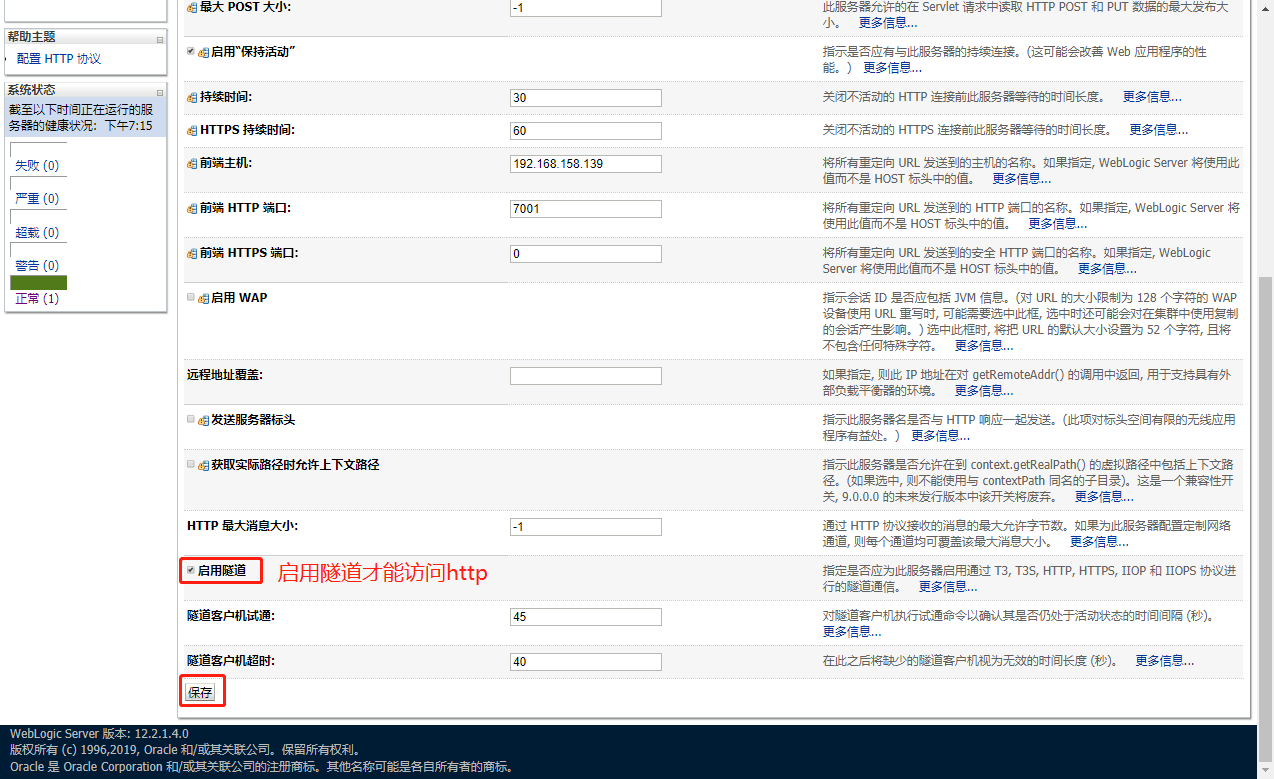Open the 超载 (0) status link
This screenshot has width=1274, height=779.
click(37, 233)
